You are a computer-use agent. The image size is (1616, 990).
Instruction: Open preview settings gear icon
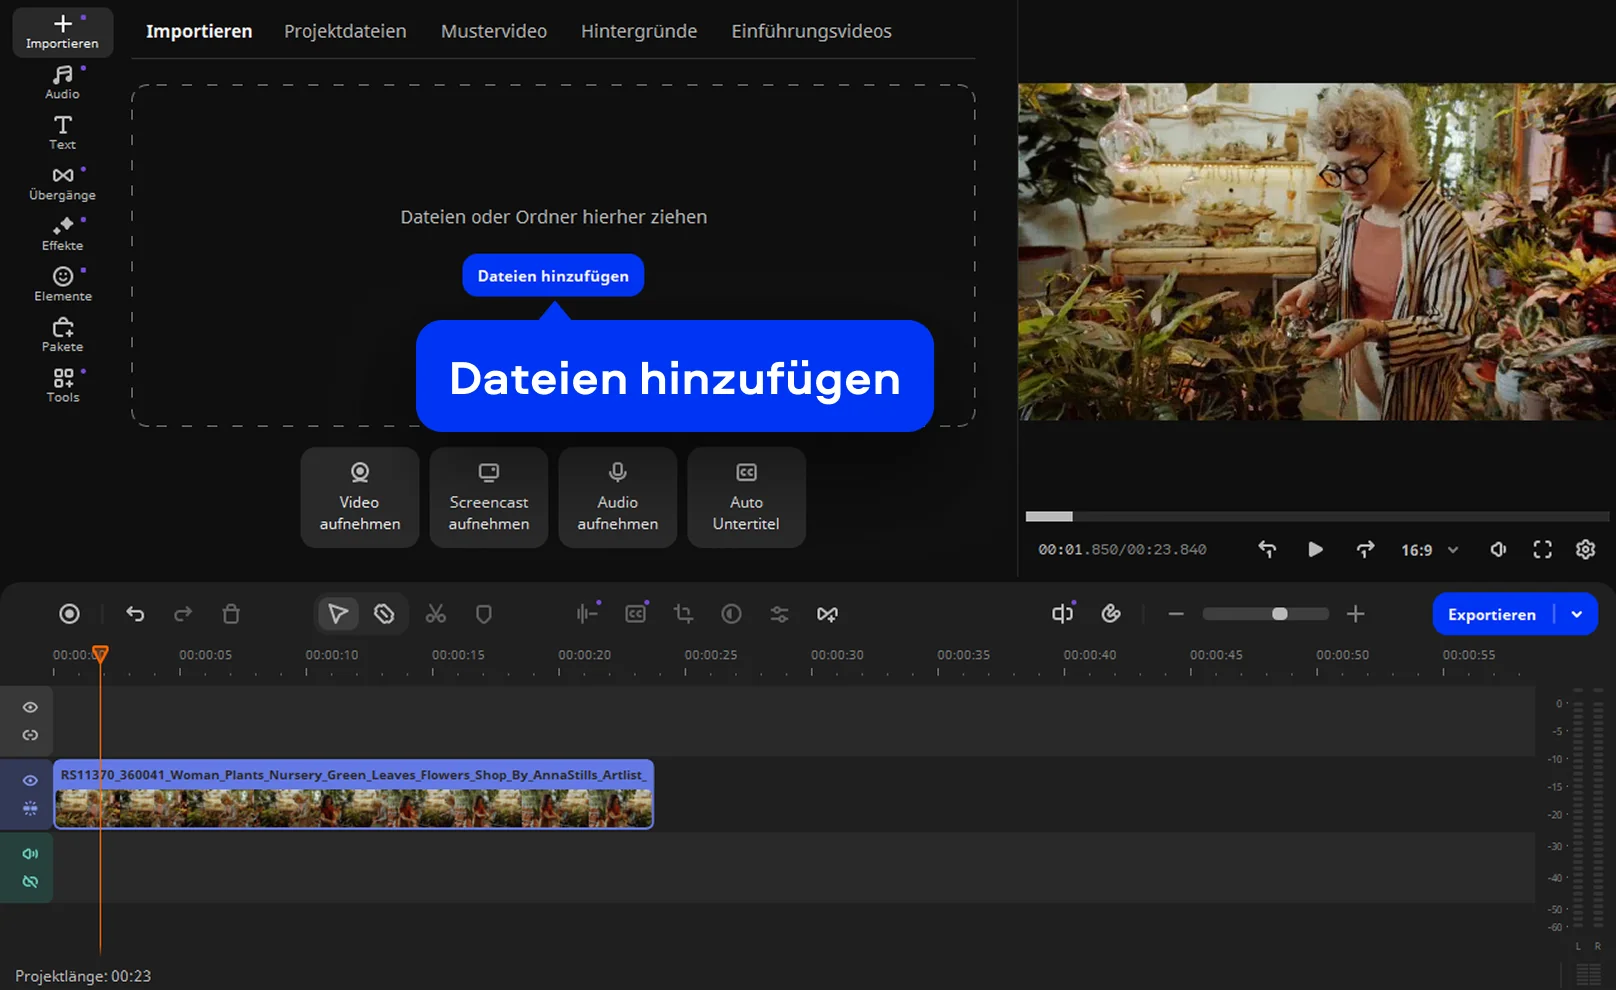point(1585,549)
